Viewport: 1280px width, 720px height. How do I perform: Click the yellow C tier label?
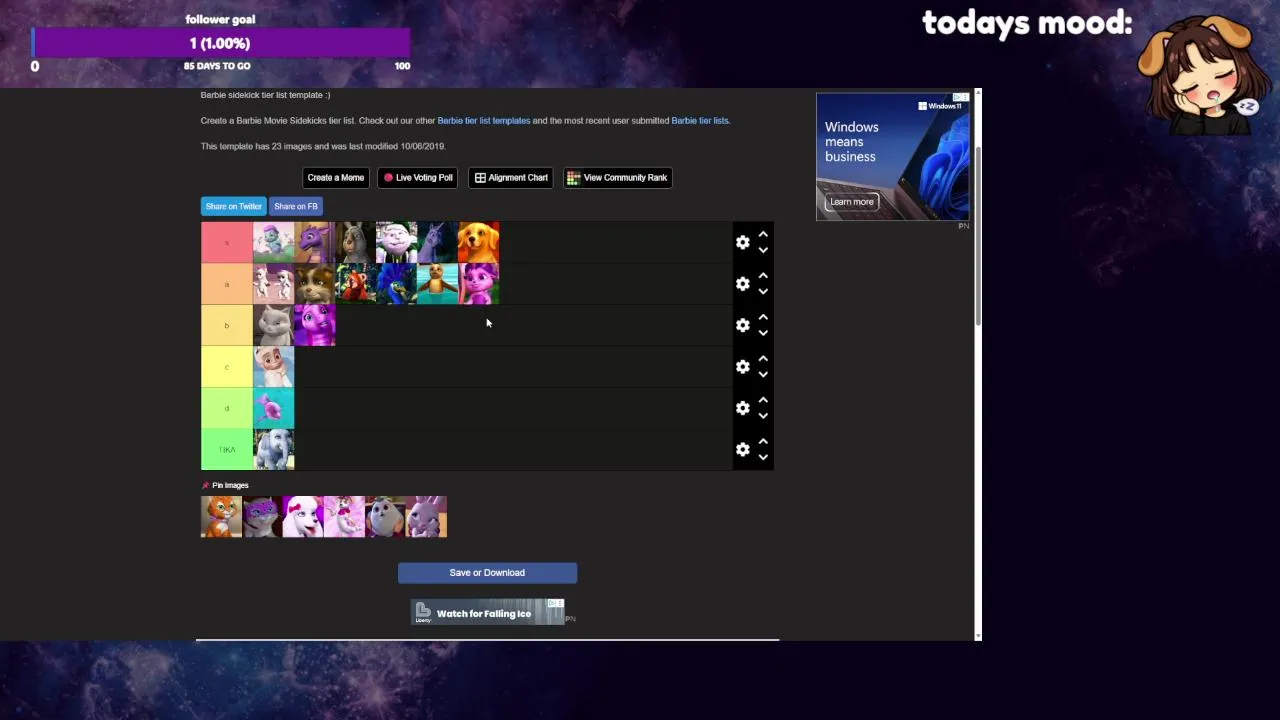point(226,367)
